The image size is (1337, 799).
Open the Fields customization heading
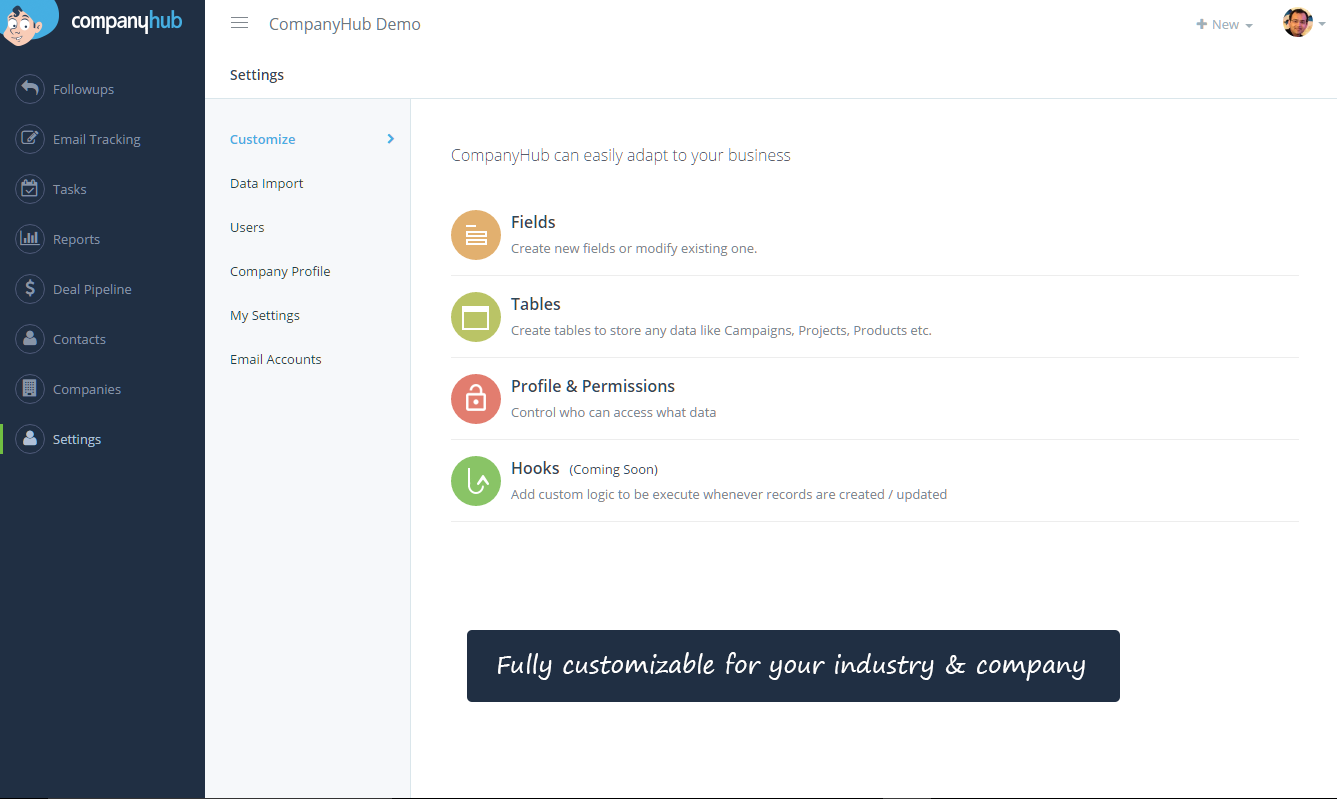coord(533,222)
